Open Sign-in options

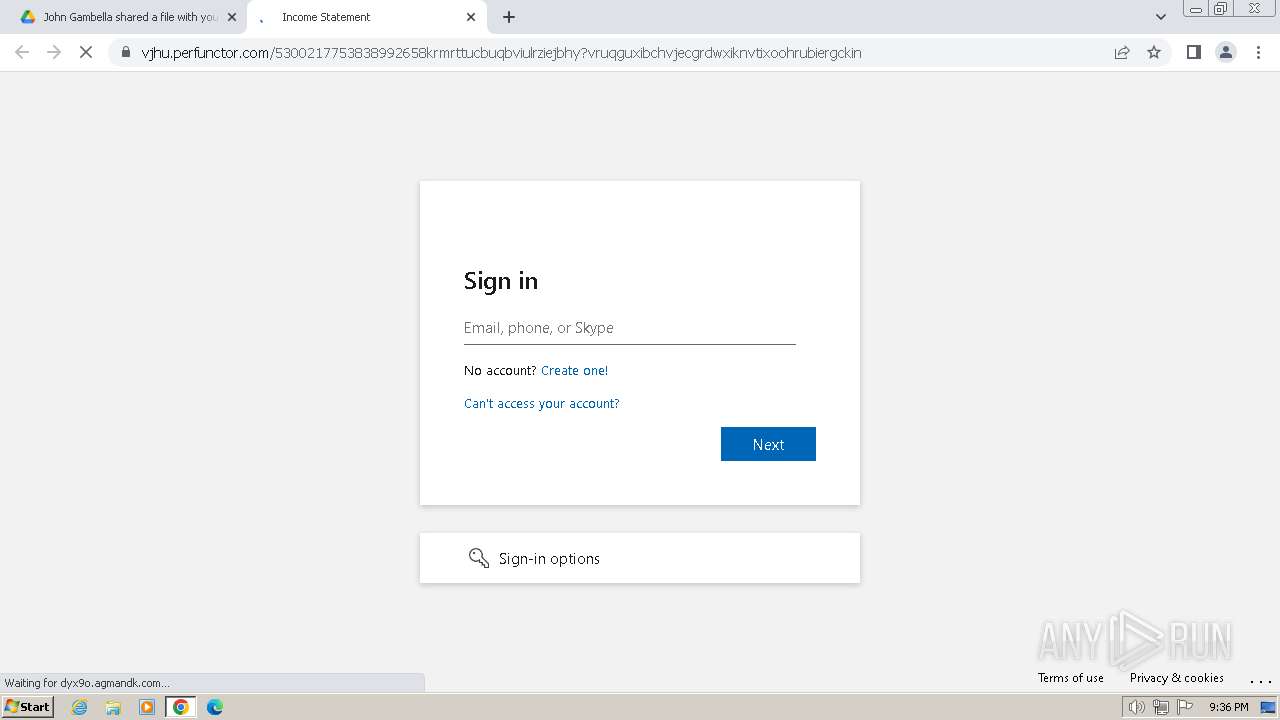pyautogui.click(x=640, y=558)
